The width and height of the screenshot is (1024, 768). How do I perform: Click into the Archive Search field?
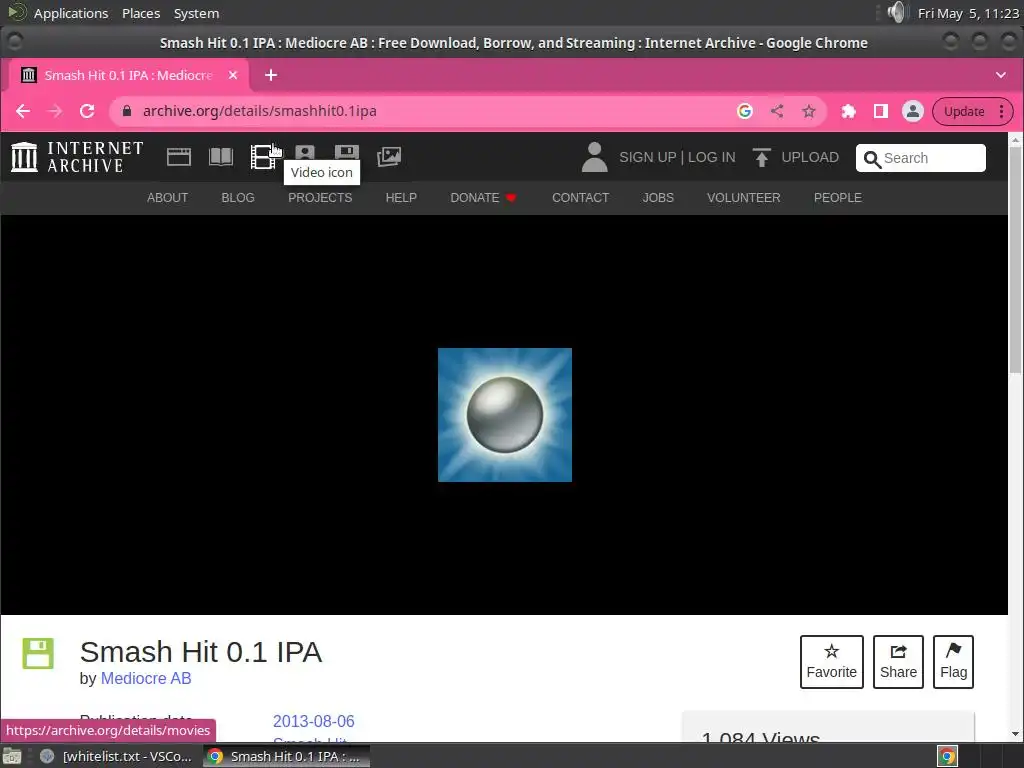tap(920, 158)
